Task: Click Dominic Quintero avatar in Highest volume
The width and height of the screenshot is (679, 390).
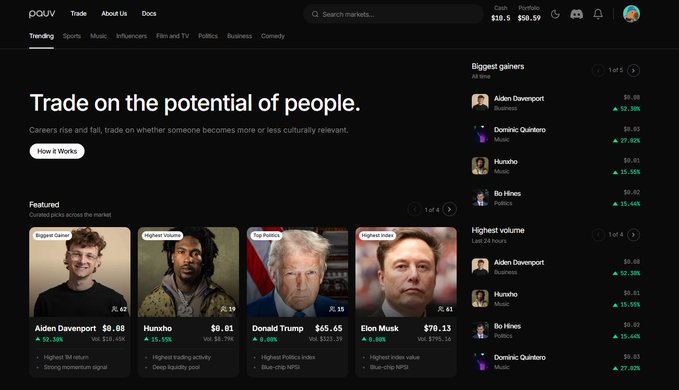Action: coord(480,361)
